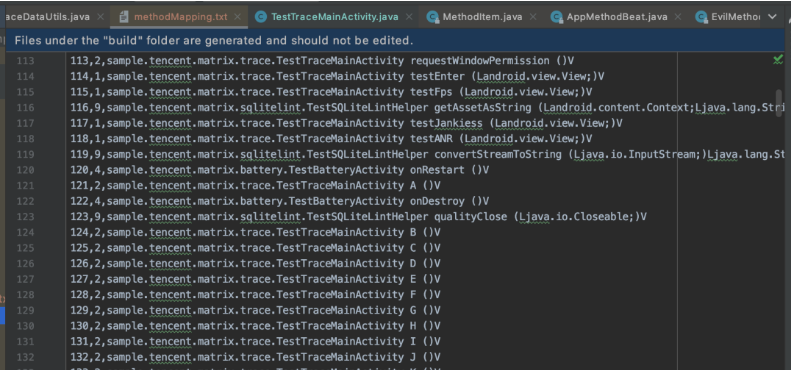Click the text file icon on methodMapping.txt tab
Viewport: 791px width, 370px height.
point(124,17)
